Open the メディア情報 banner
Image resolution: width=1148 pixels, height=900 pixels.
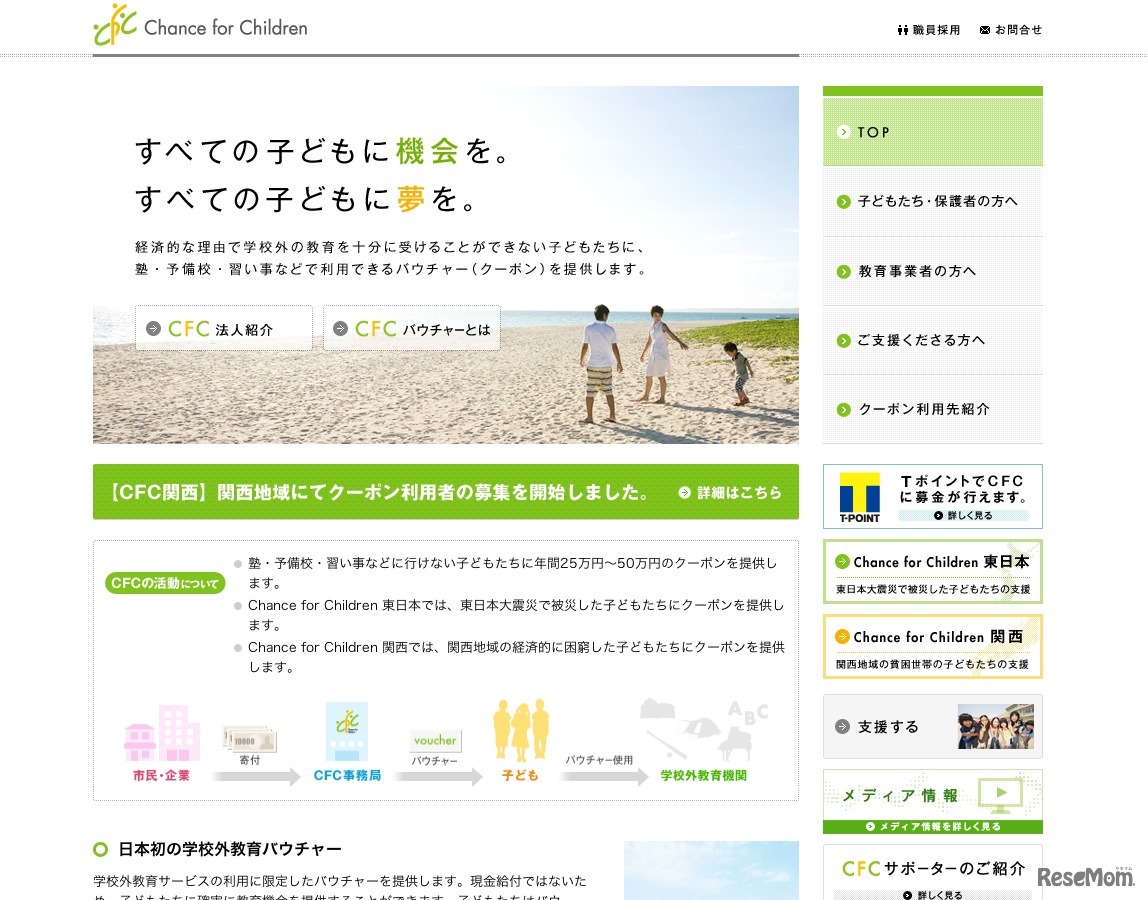(933, 801)
